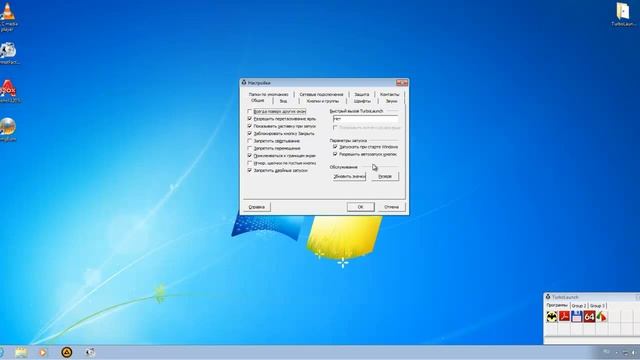This screenshot has width=640, height=360.
Task: Click the blue floppy disk launcher icon
Action: click(576, 316)
